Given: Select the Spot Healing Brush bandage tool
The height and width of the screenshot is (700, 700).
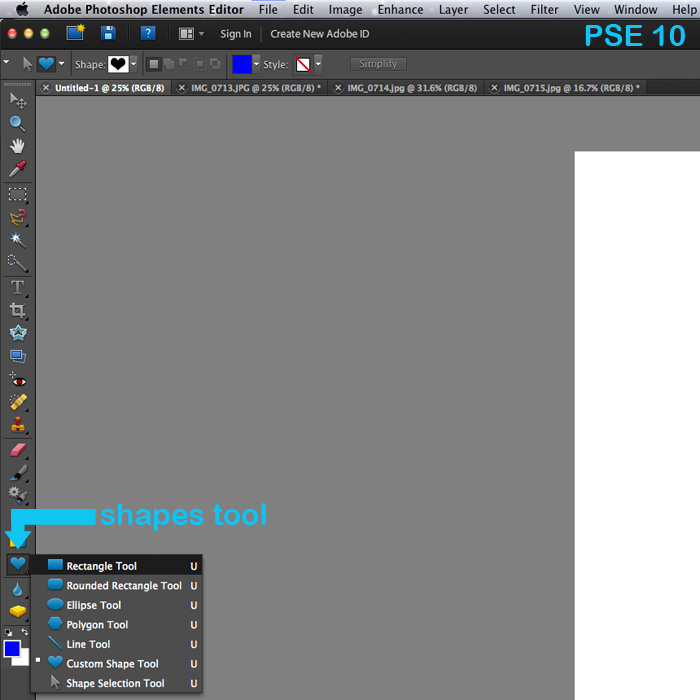Looking at the screenshot, I should [18, 402].
